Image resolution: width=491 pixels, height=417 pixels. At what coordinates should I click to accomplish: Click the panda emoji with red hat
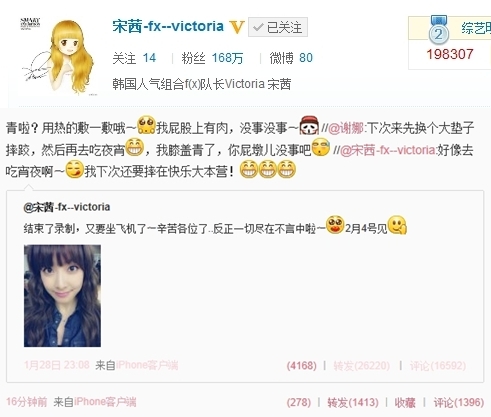pos(309,126)
